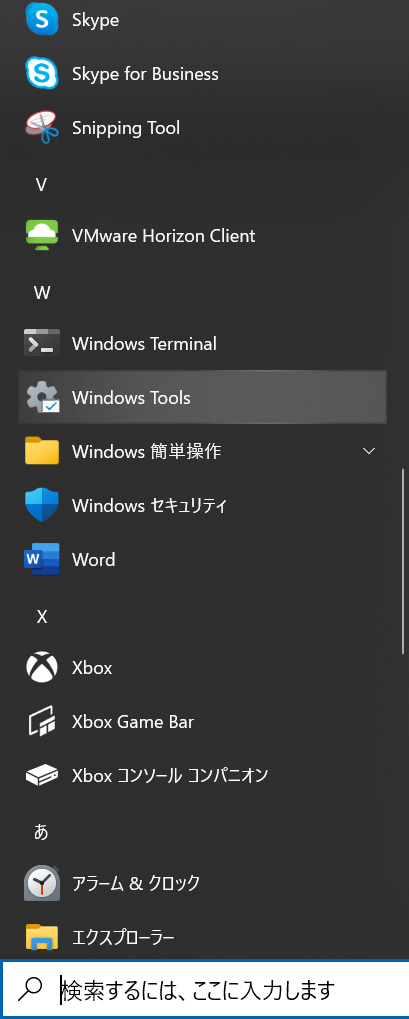Open Windows セキュリティ shield icon

(x=42, y=505)
